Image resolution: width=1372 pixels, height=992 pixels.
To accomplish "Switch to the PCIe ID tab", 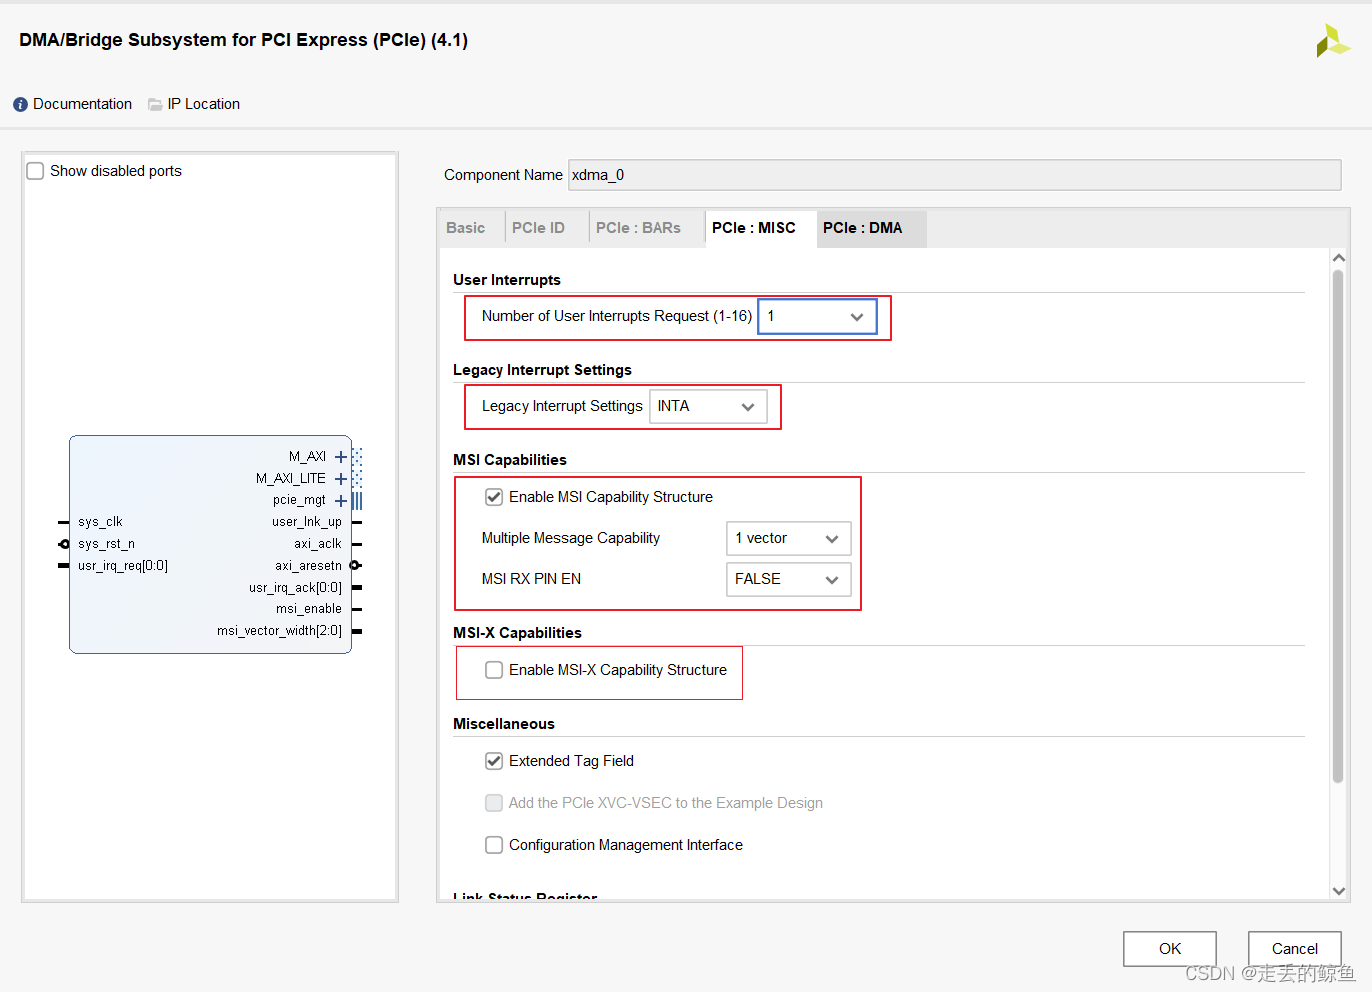I will tap(538, 228).
